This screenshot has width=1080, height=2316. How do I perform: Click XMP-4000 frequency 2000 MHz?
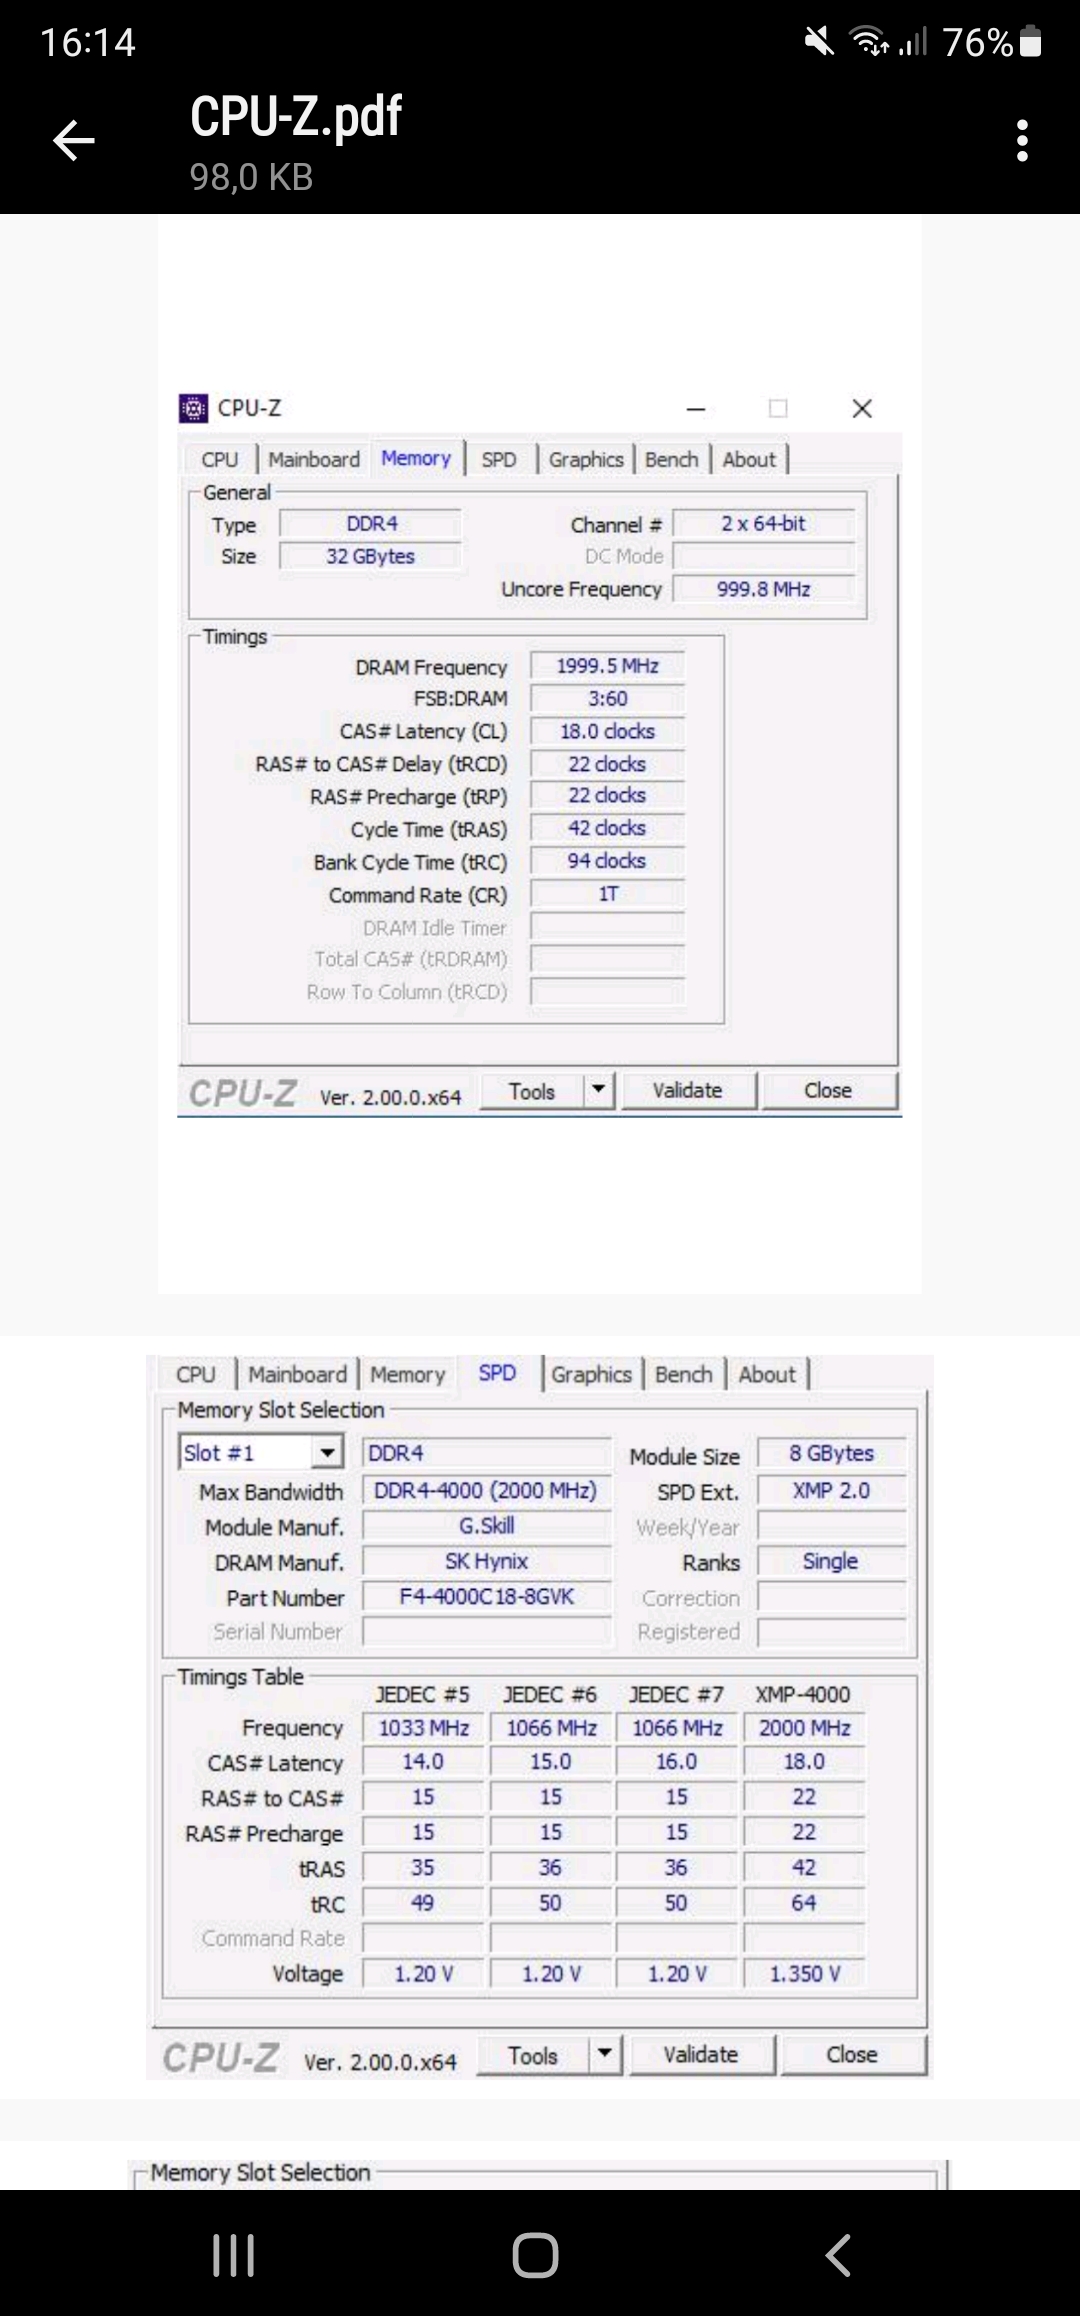pos(804,1727)
